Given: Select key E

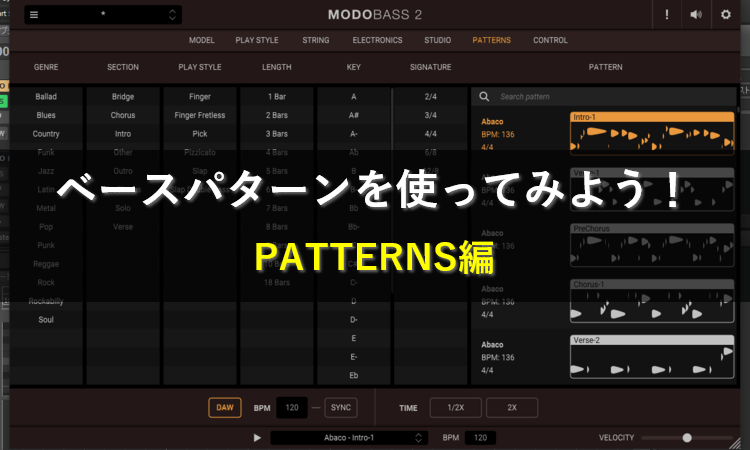Looking at the screenshot, I should 353,338.
